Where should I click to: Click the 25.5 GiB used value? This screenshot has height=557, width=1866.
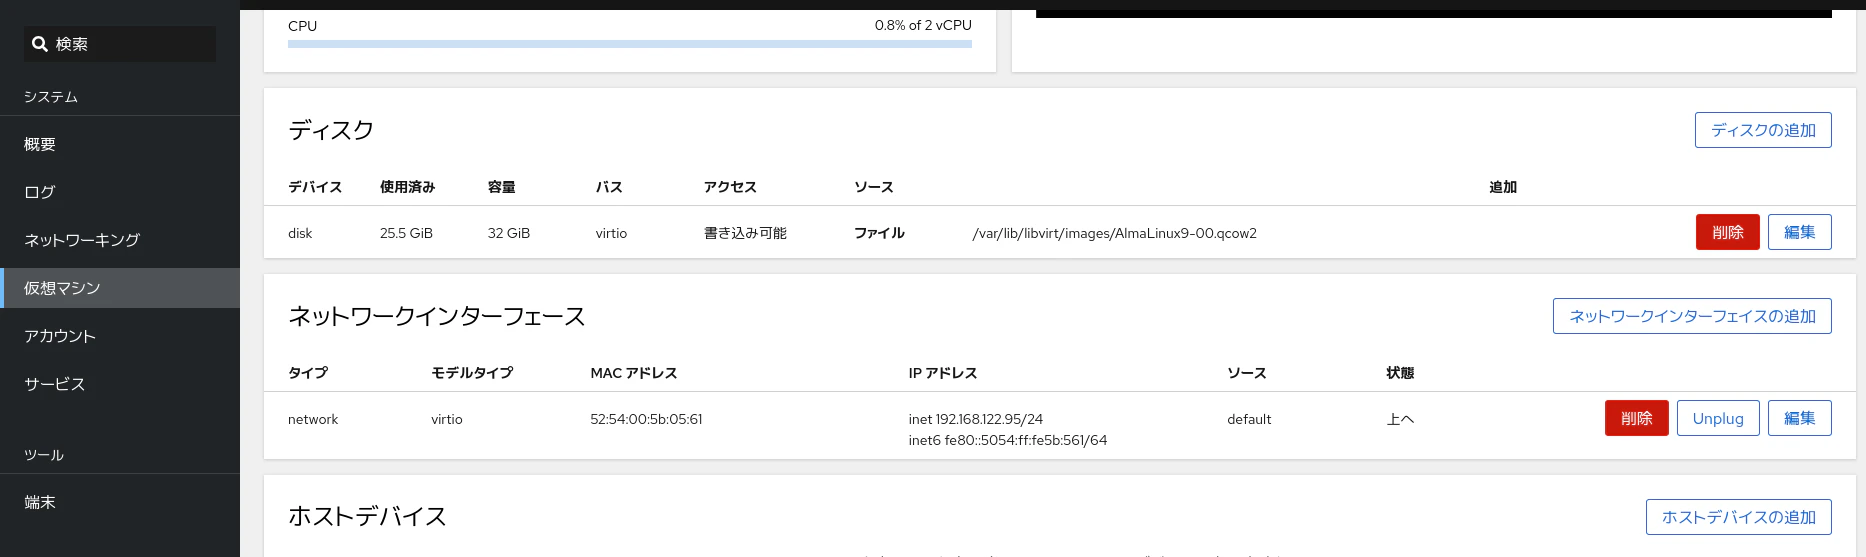pyautogui.click(x=406, y=233)
